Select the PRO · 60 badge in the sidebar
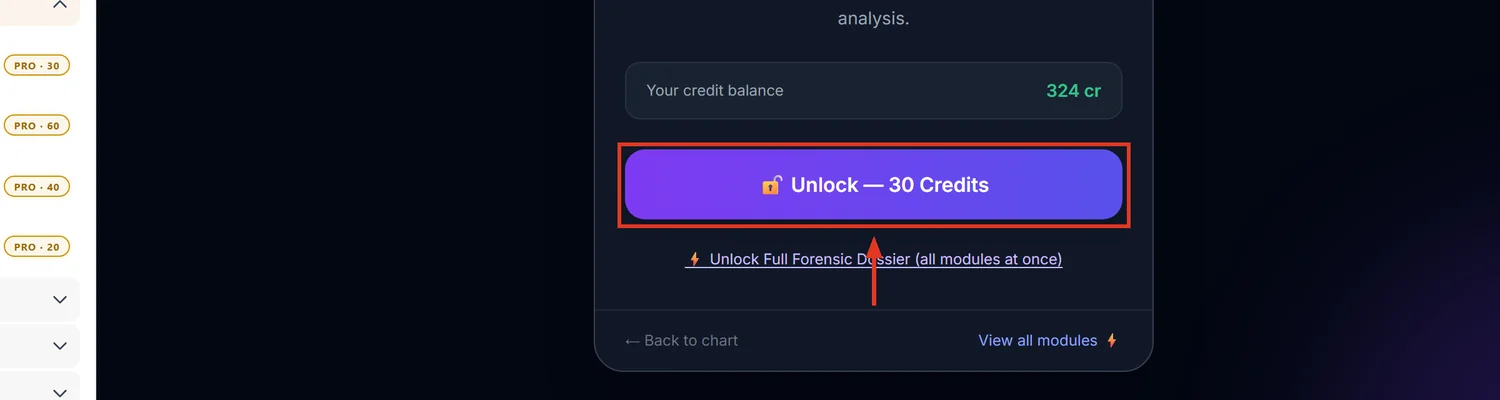This screenshot has height=400, width=1500. pos(36,126)
